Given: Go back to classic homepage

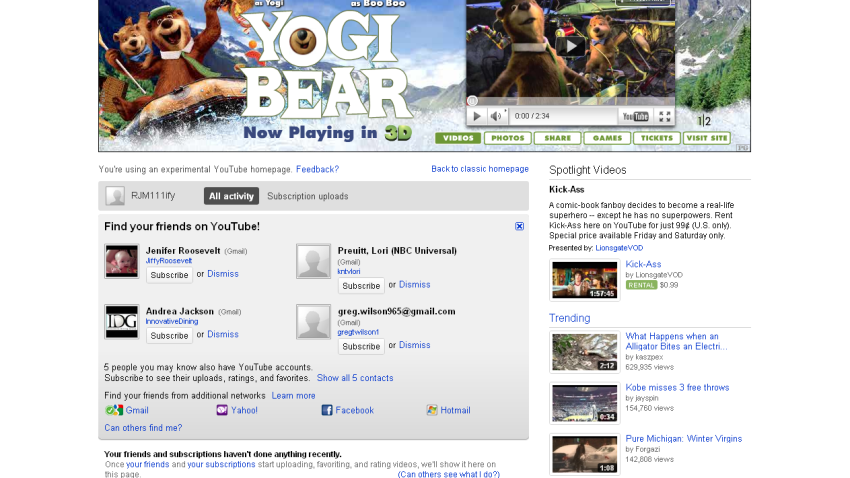Looking at the screenshot, I should click(480, 169).
